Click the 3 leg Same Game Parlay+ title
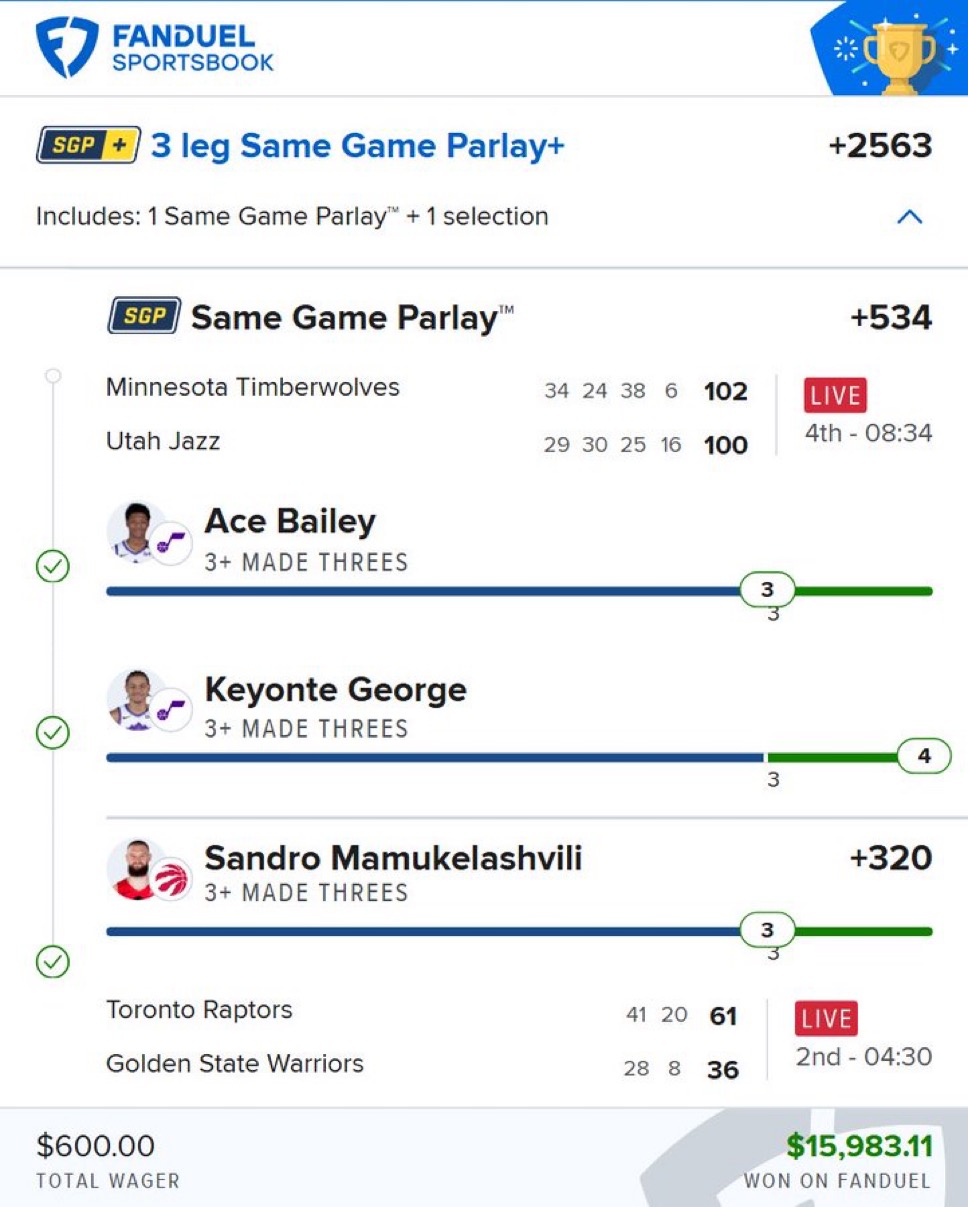The width and height of the screenshot is (968, 1207). (x=357, y=146)
